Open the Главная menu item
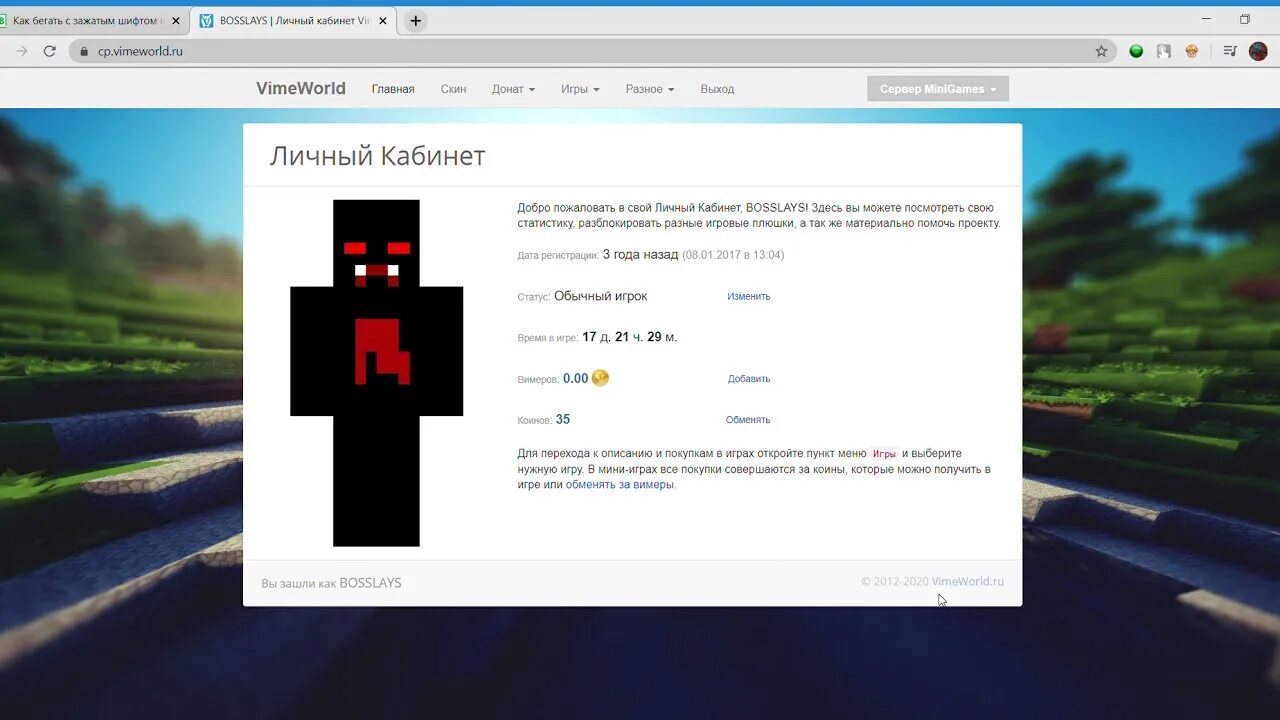 (x=393, y=89)
